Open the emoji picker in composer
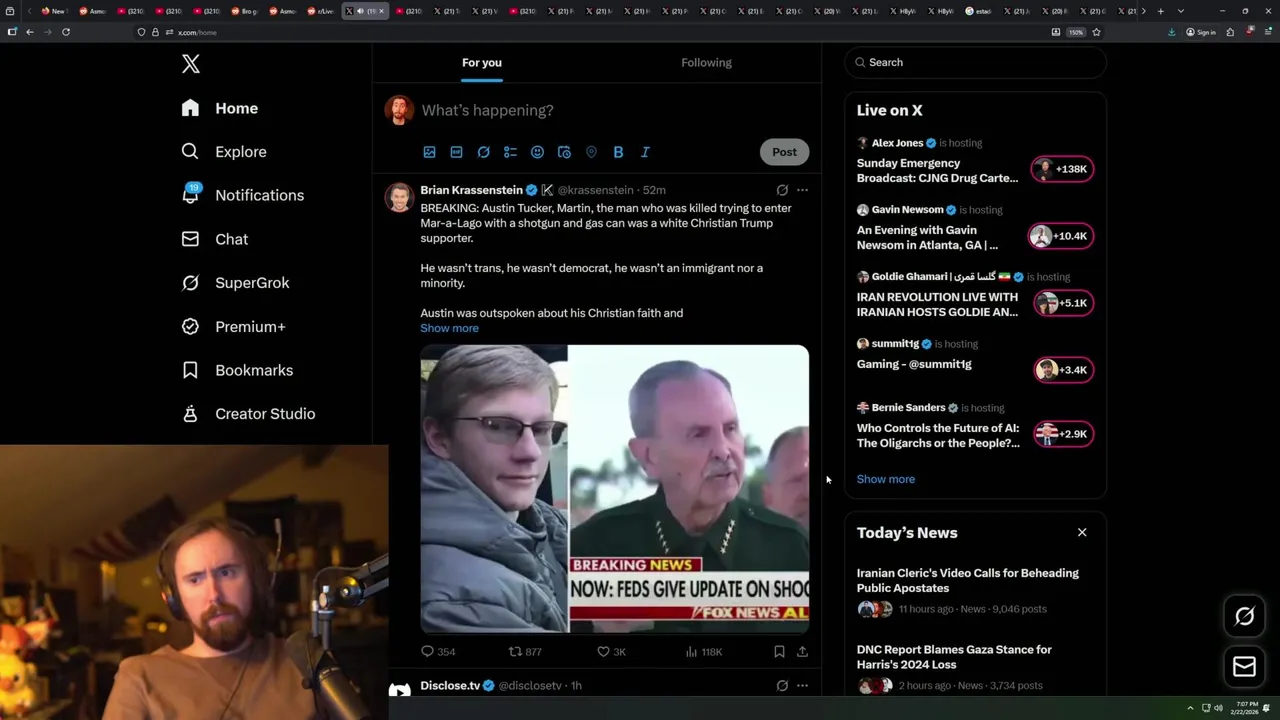The image size is (1280, 720). [x=537, y=152]
